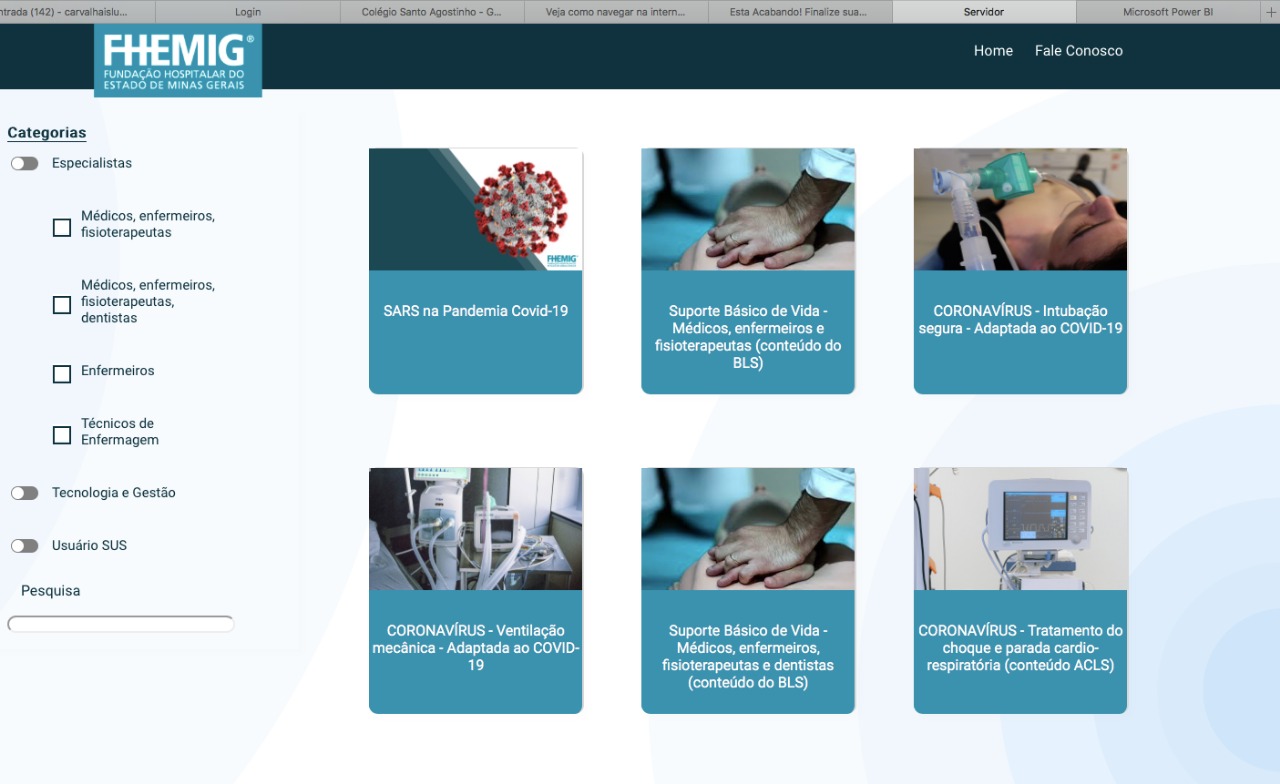Click the Home navigation link
This screenshot has height=784, width=1280.
pos(993,51)
